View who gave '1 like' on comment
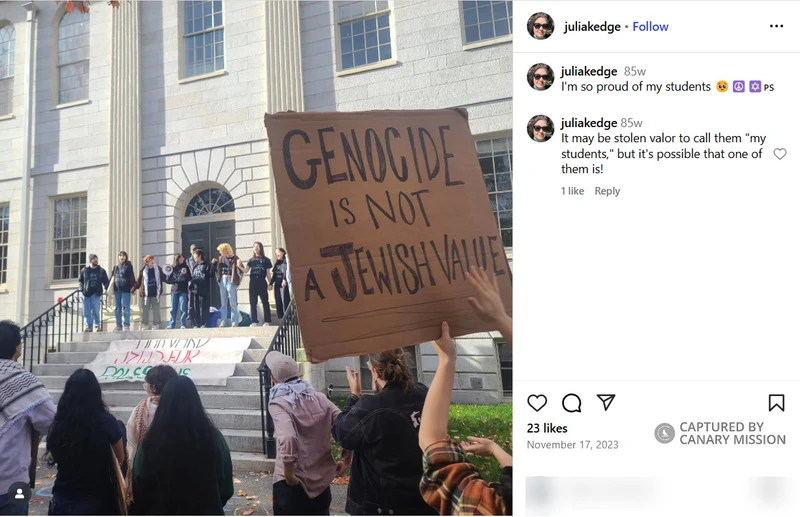Image resolution: width=800 pixels, height=517 pixels. tap(572, 191)
